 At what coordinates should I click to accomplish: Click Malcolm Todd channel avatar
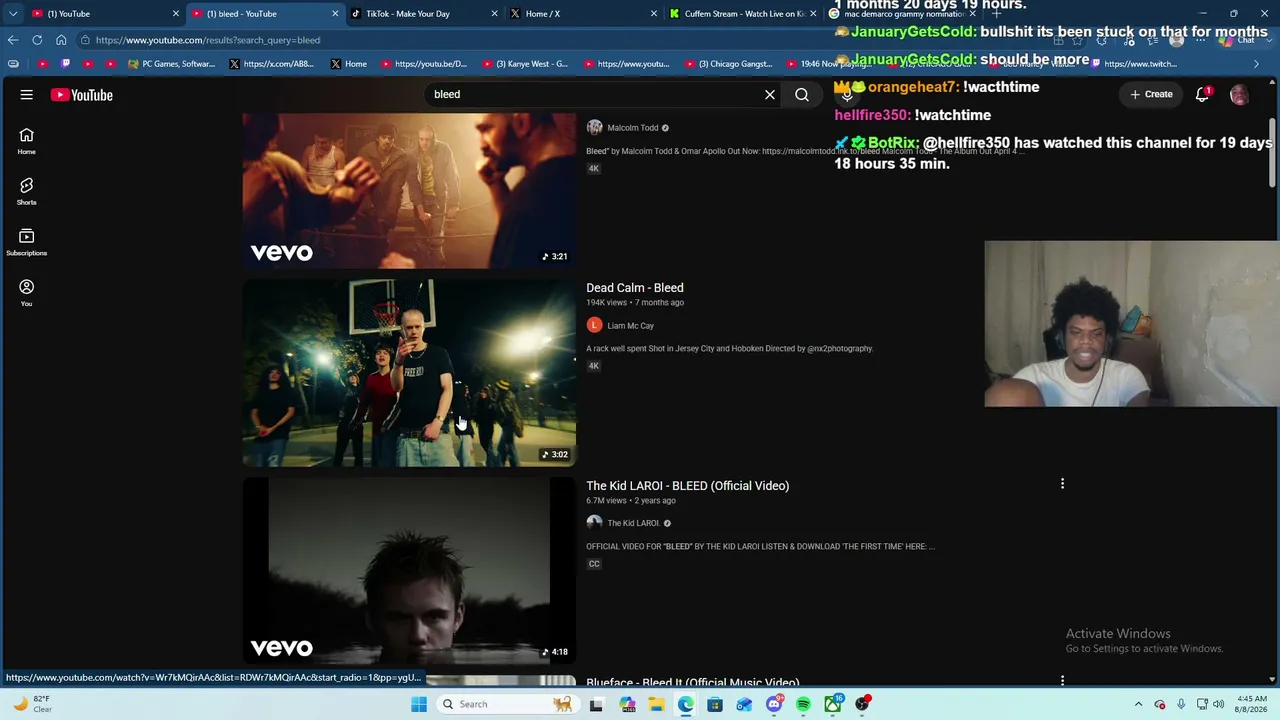(594, 128)
